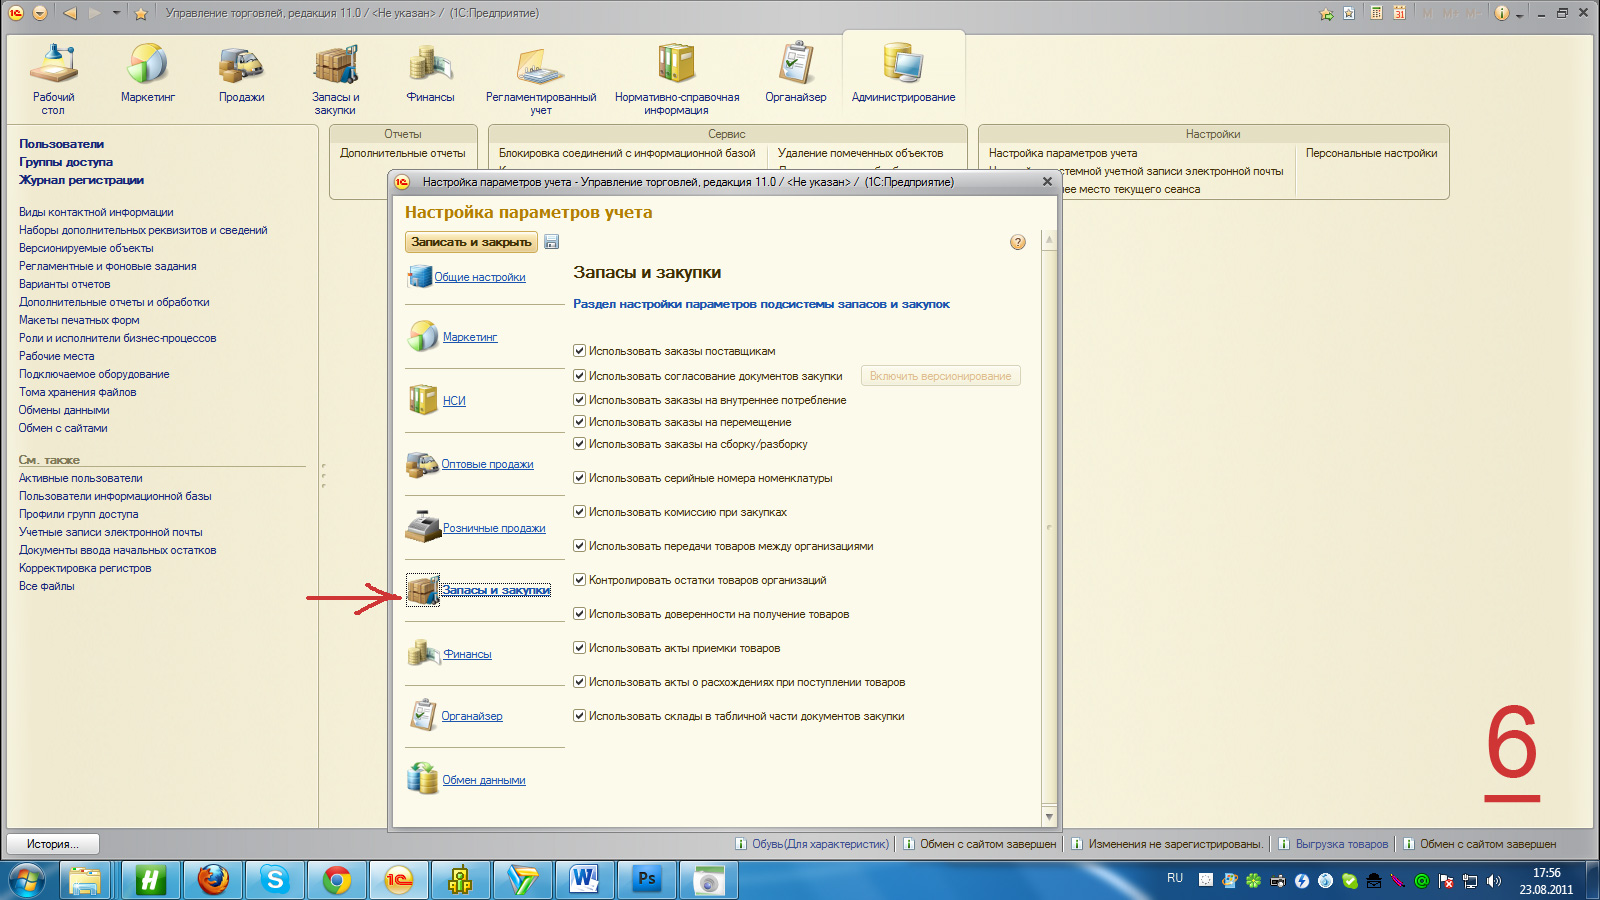Image resolution: width=1600 pixels, height=900 pixels.
Task: Open Блокировка соединений с информационной базой
Action: (627, 153)
